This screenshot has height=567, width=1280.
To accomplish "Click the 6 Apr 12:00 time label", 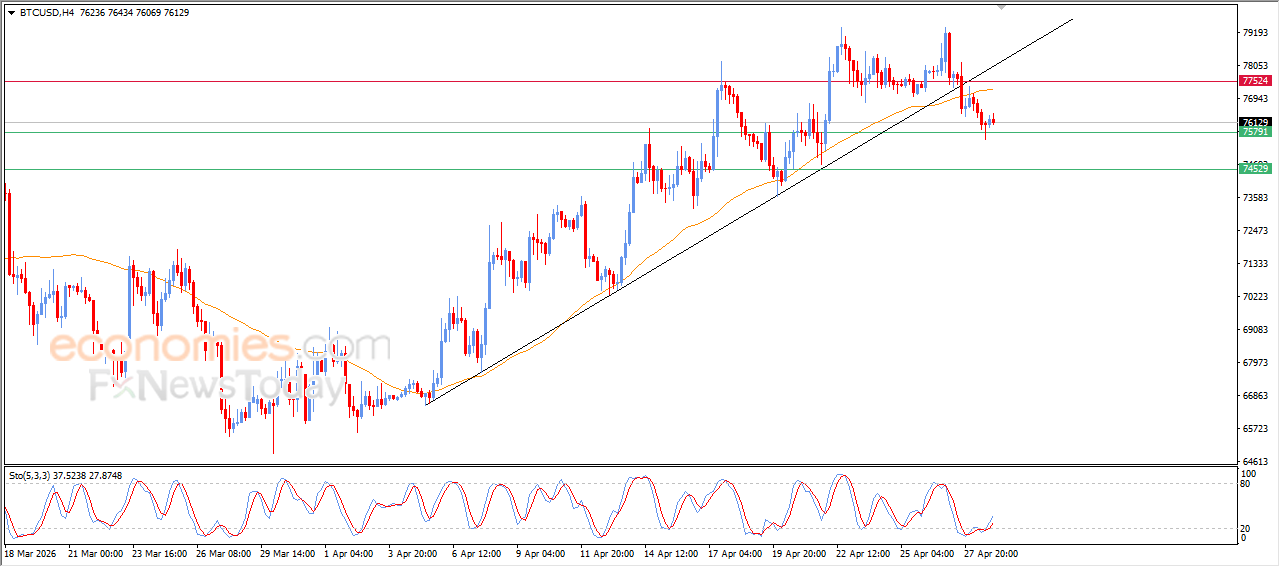I will pos(477,553).
